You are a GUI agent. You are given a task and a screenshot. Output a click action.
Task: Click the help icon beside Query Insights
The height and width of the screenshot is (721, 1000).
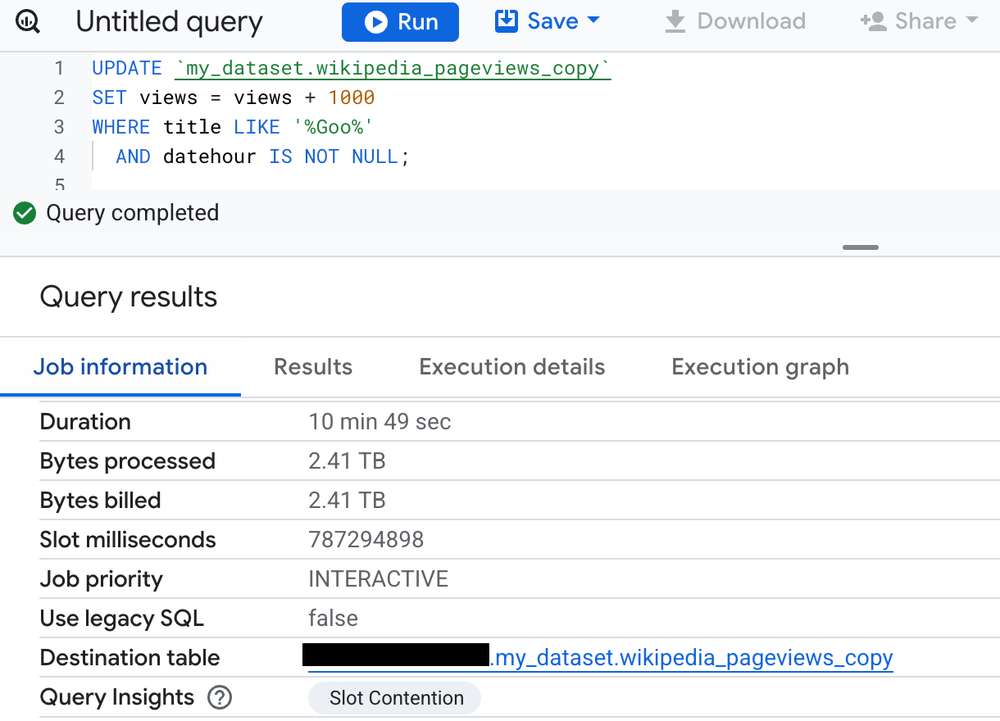click(x=219, y=697)
